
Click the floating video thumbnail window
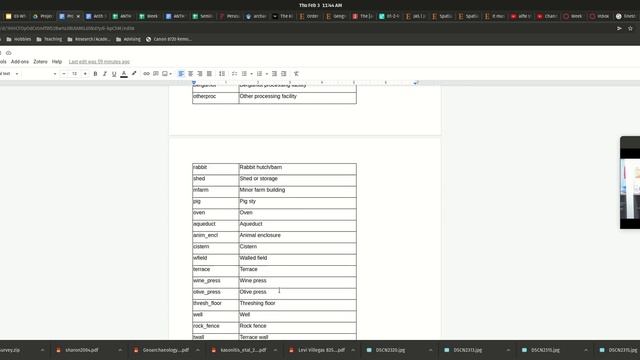click(x=630, y=183)
